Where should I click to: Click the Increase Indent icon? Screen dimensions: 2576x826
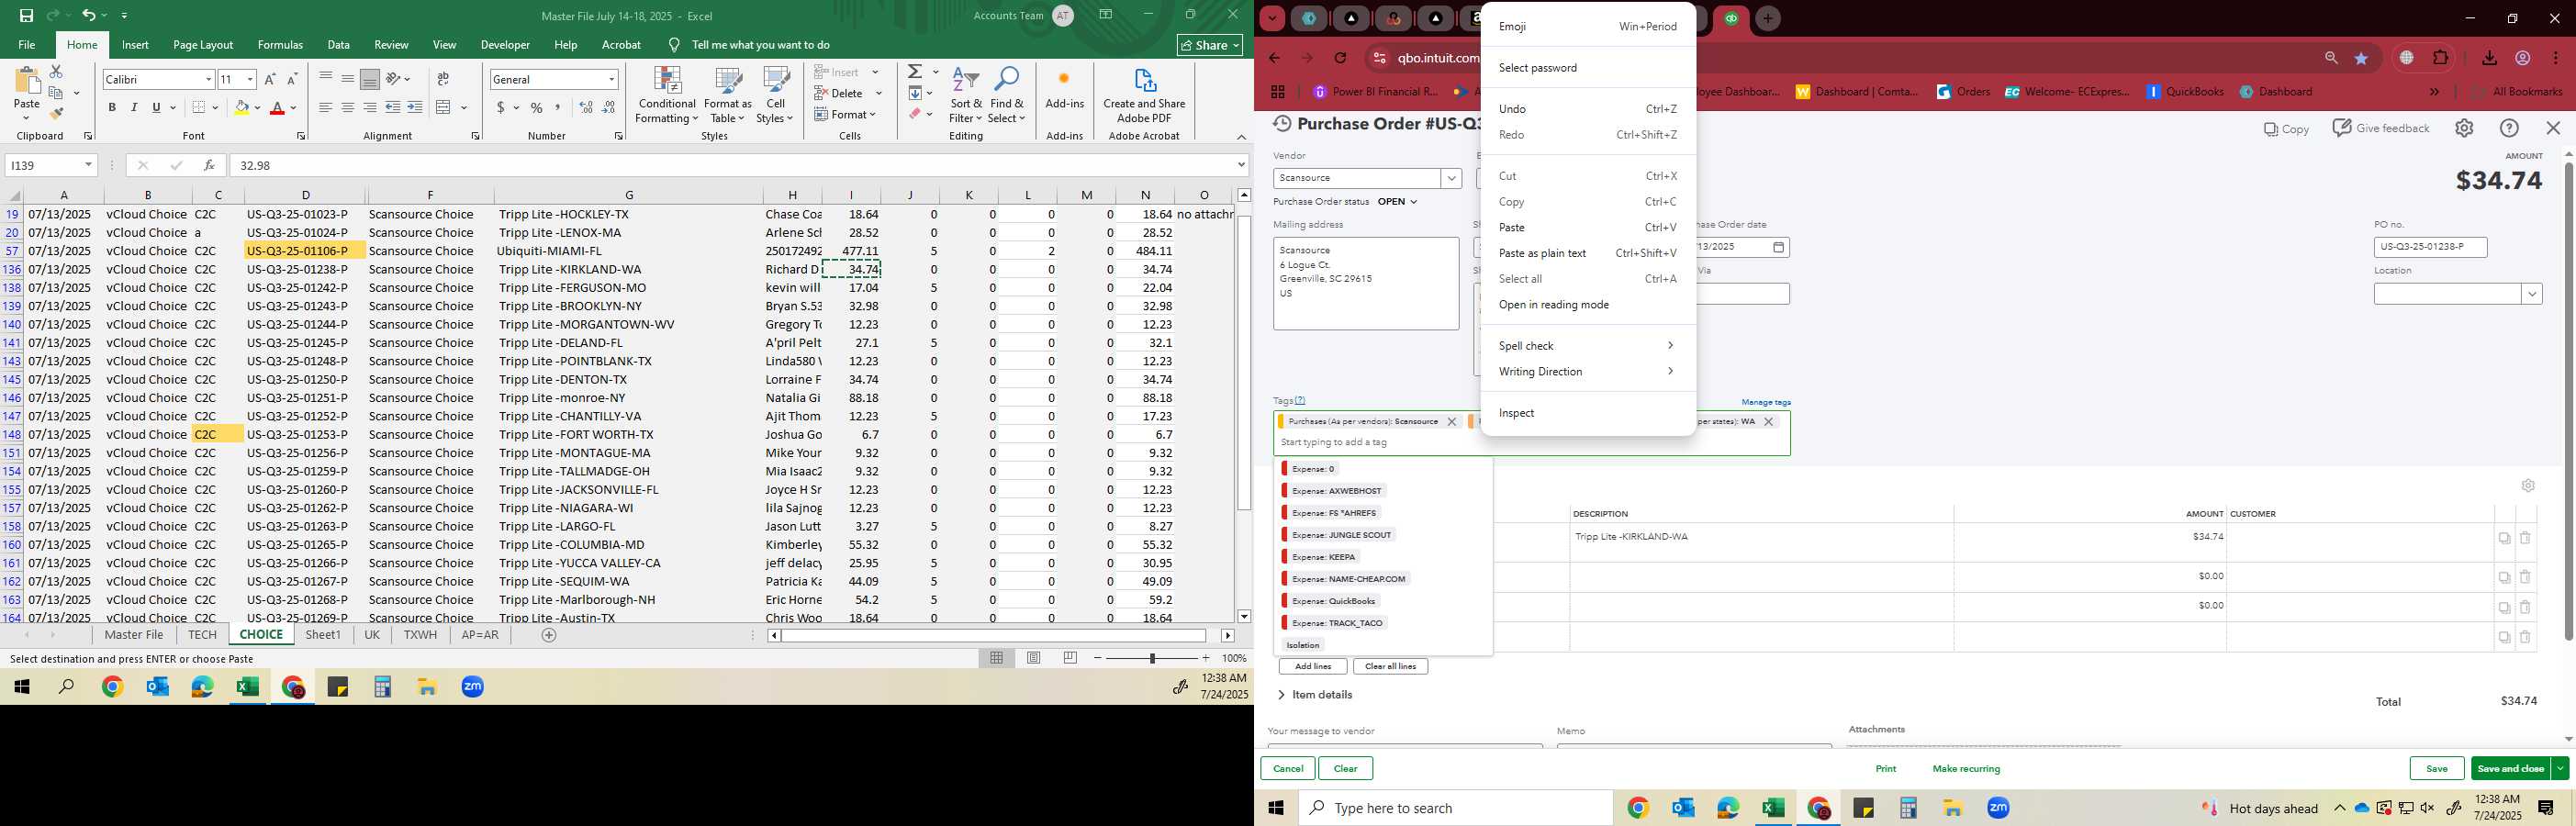pos(415,107)
